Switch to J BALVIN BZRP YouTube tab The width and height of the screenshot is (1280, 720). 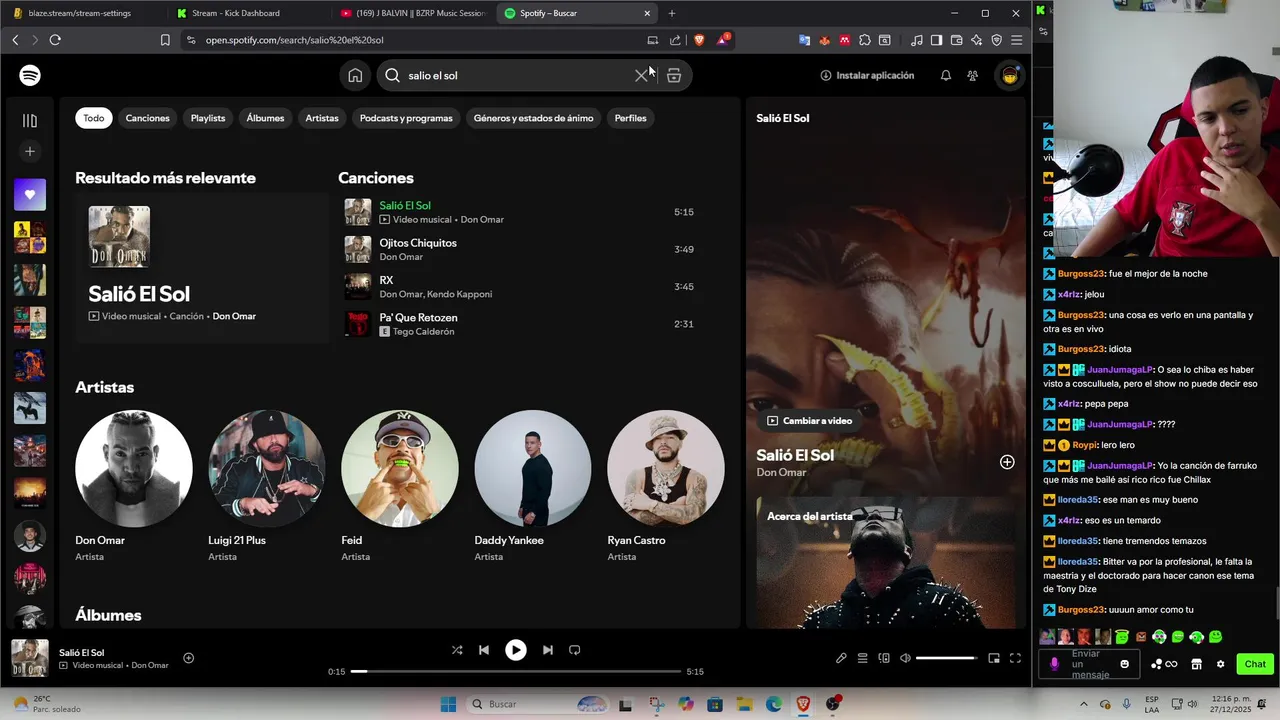coord(412,13)
